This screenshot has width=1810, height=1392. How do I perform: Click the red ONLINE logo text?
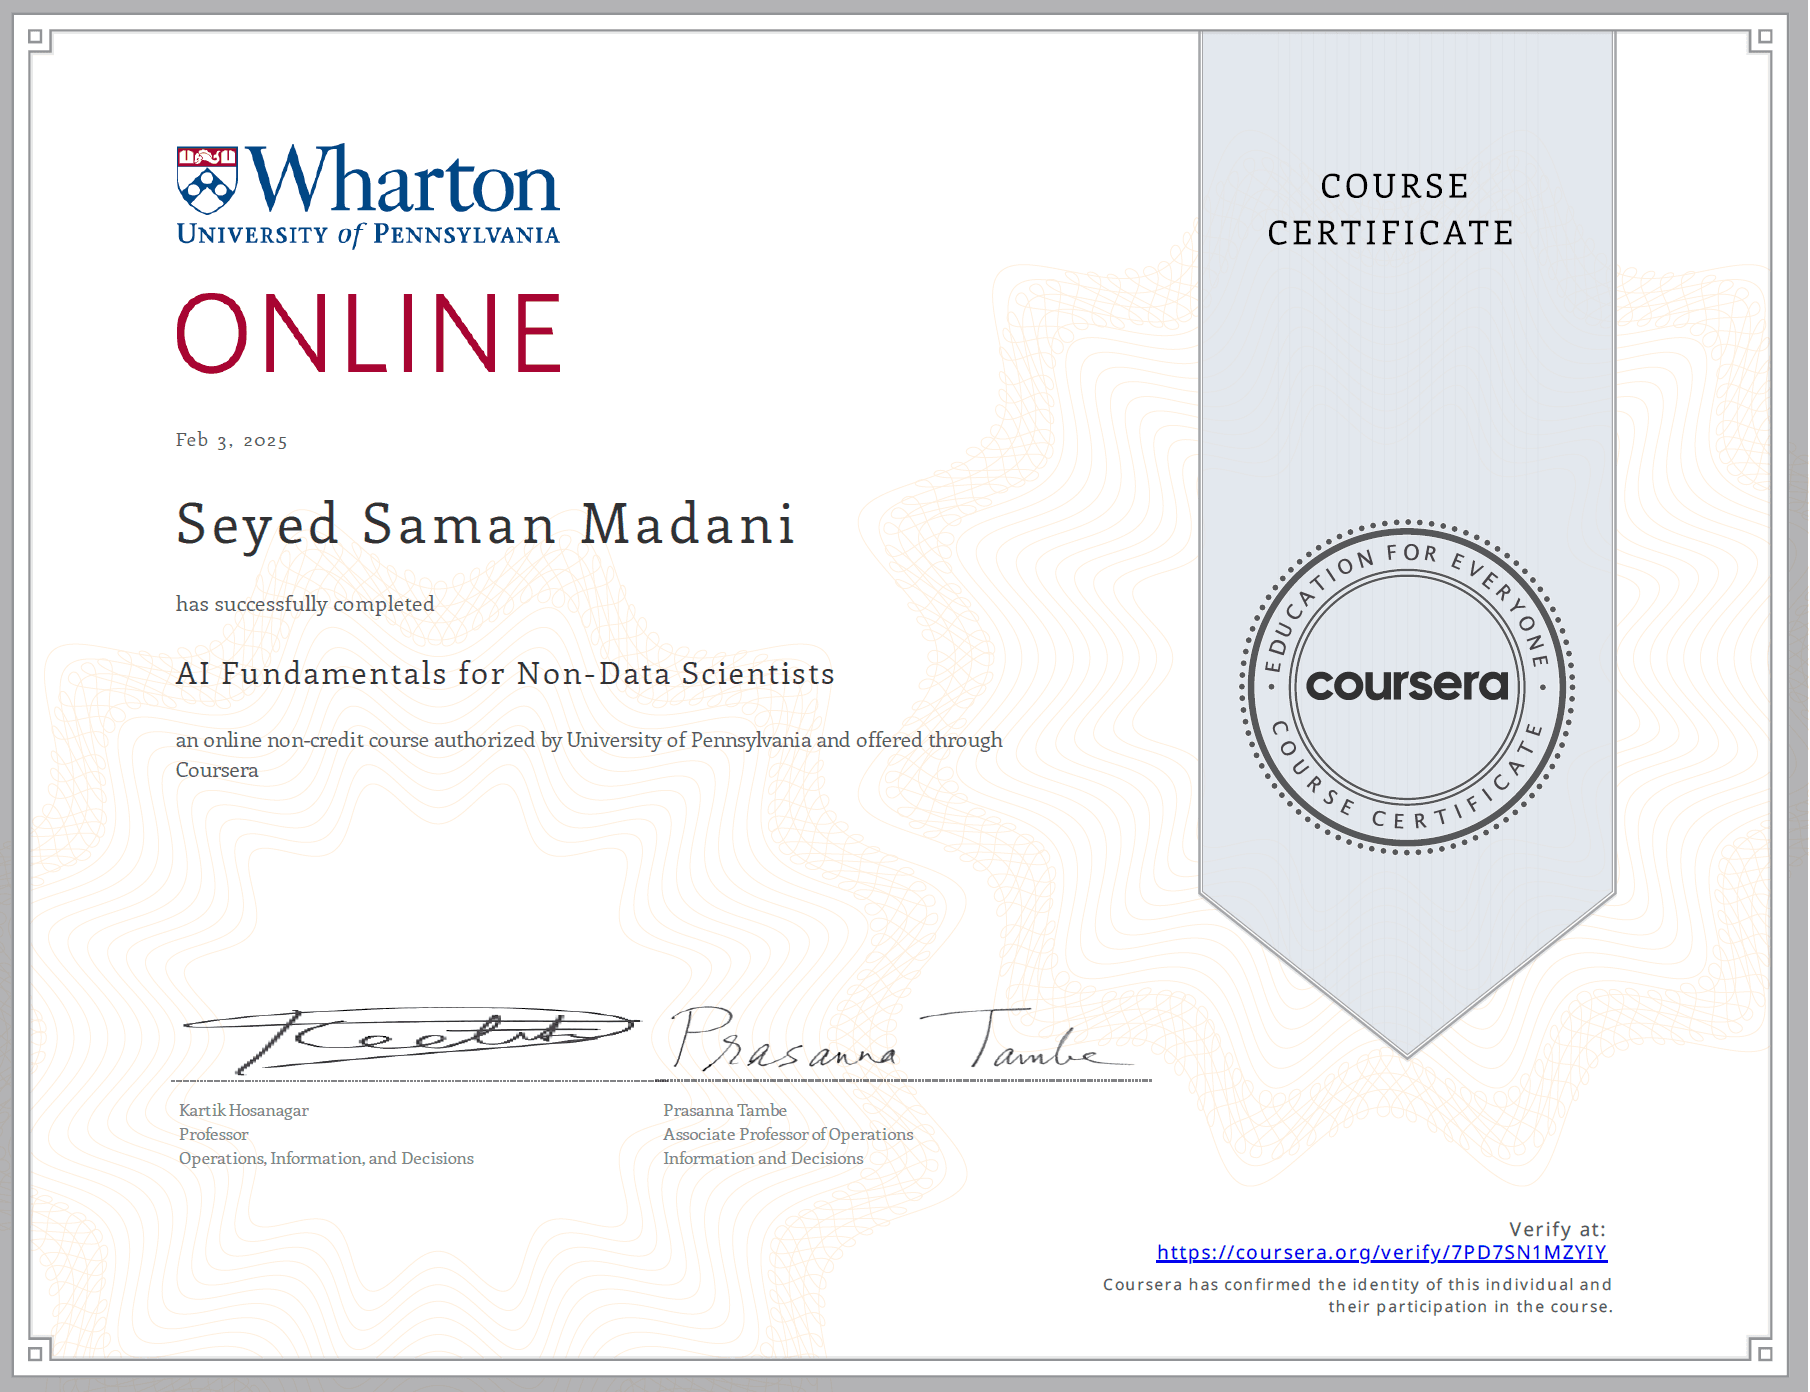369,334
